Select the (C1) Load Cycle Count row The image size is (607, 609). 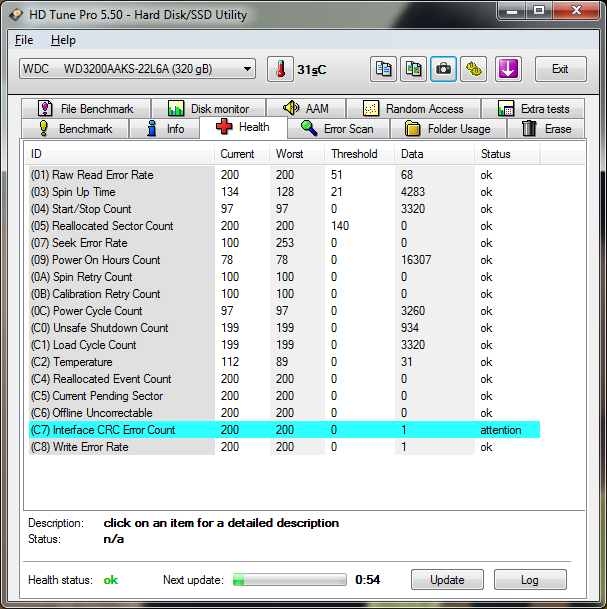(284, 345)
